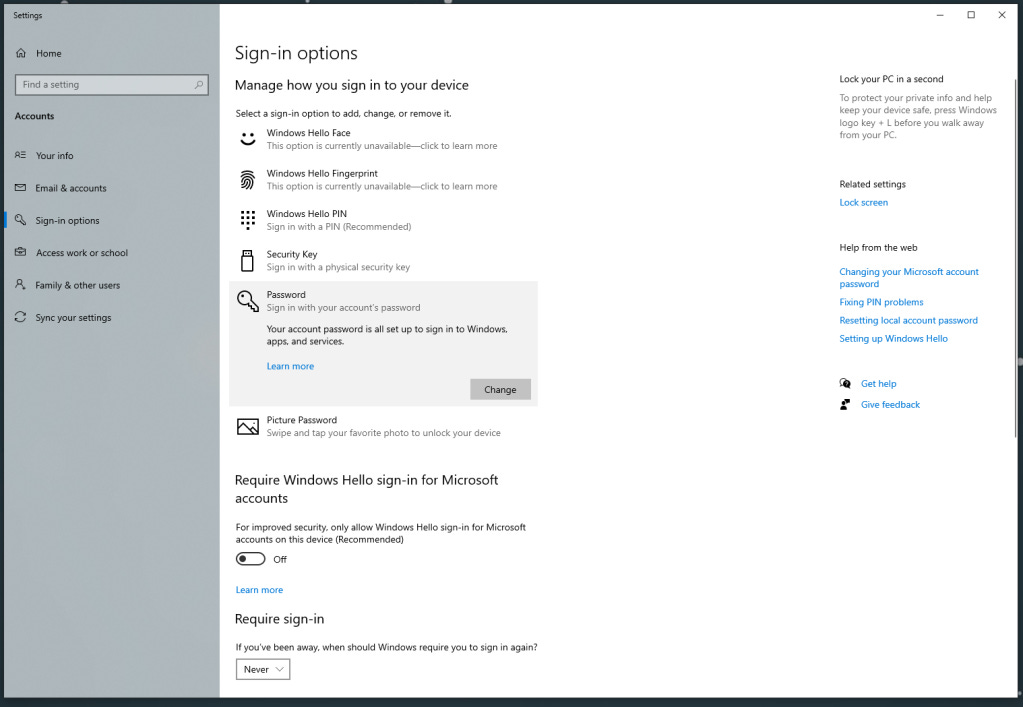Click the Find a setting search field
This screenshot has width=1023, height=707.
coord(112,85)
